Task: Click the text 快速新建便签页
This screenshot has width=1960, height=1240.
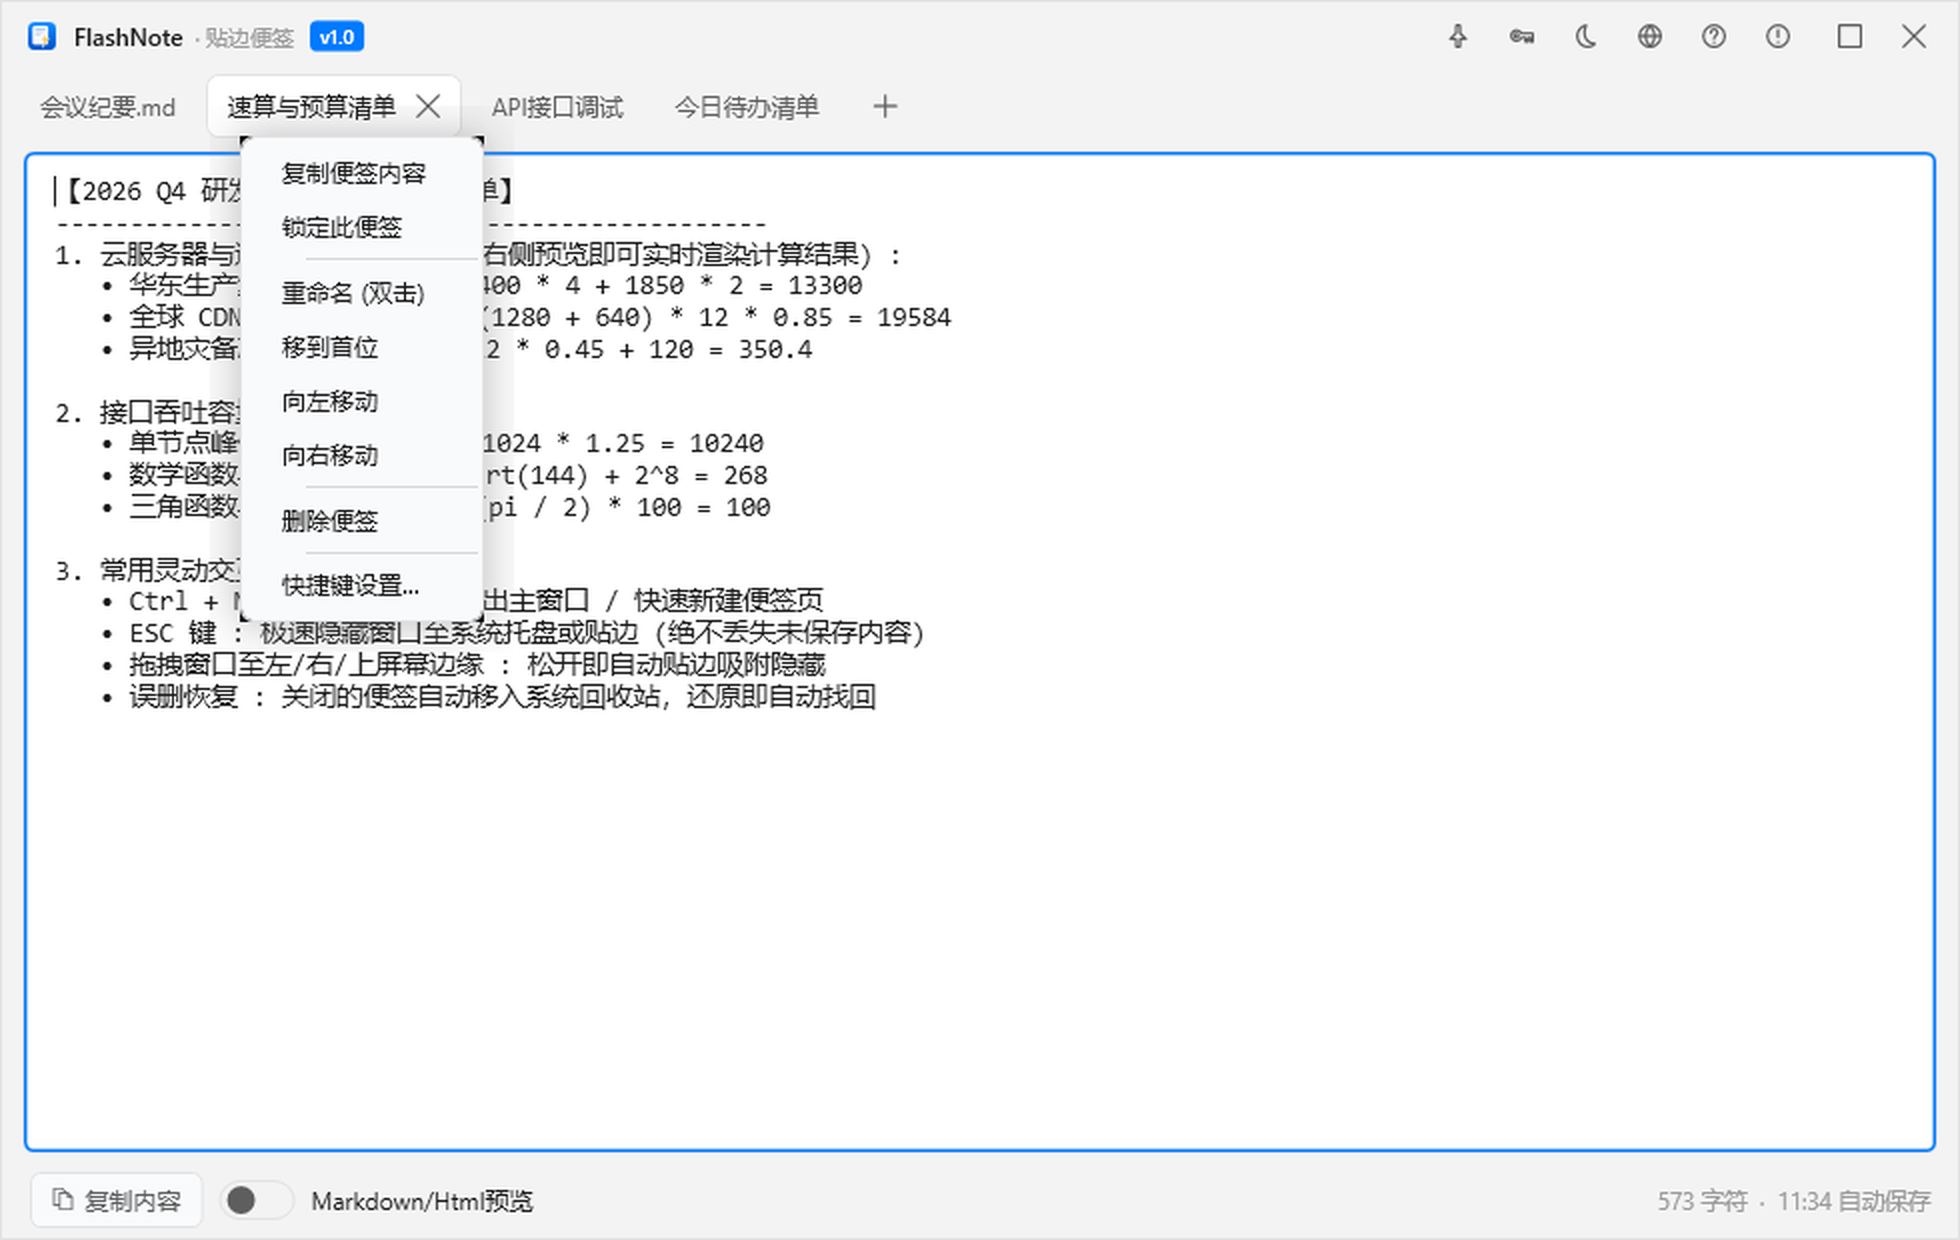Action: [x=729, y=601]
